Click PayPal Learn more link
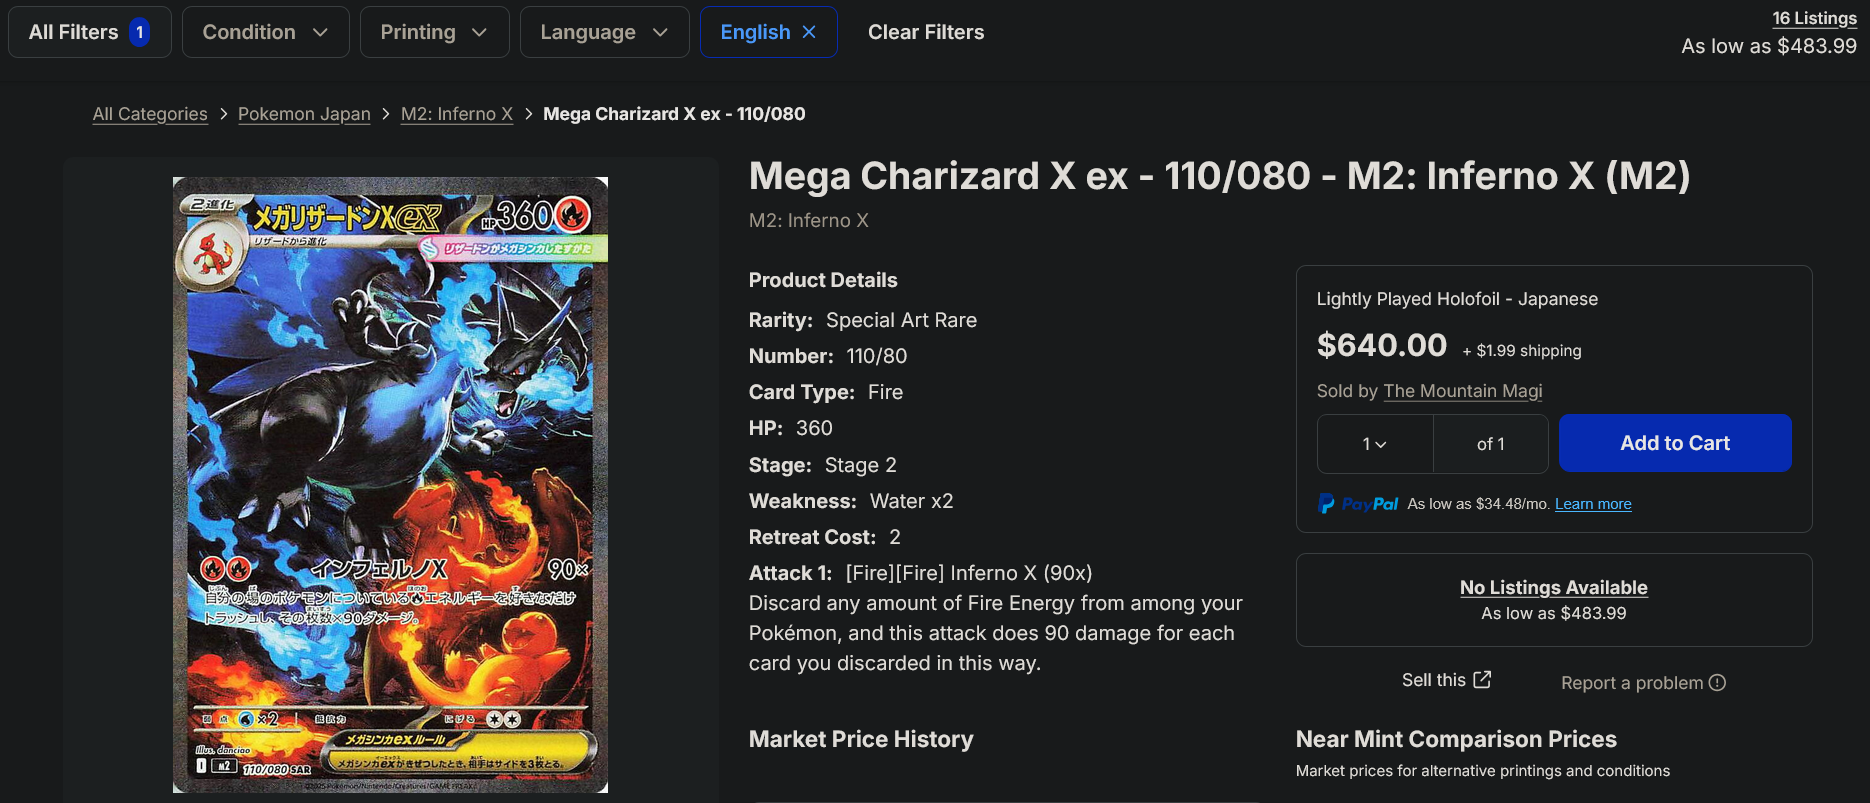Viewport: 1870px width, 803px height. tap(1593, 504)
